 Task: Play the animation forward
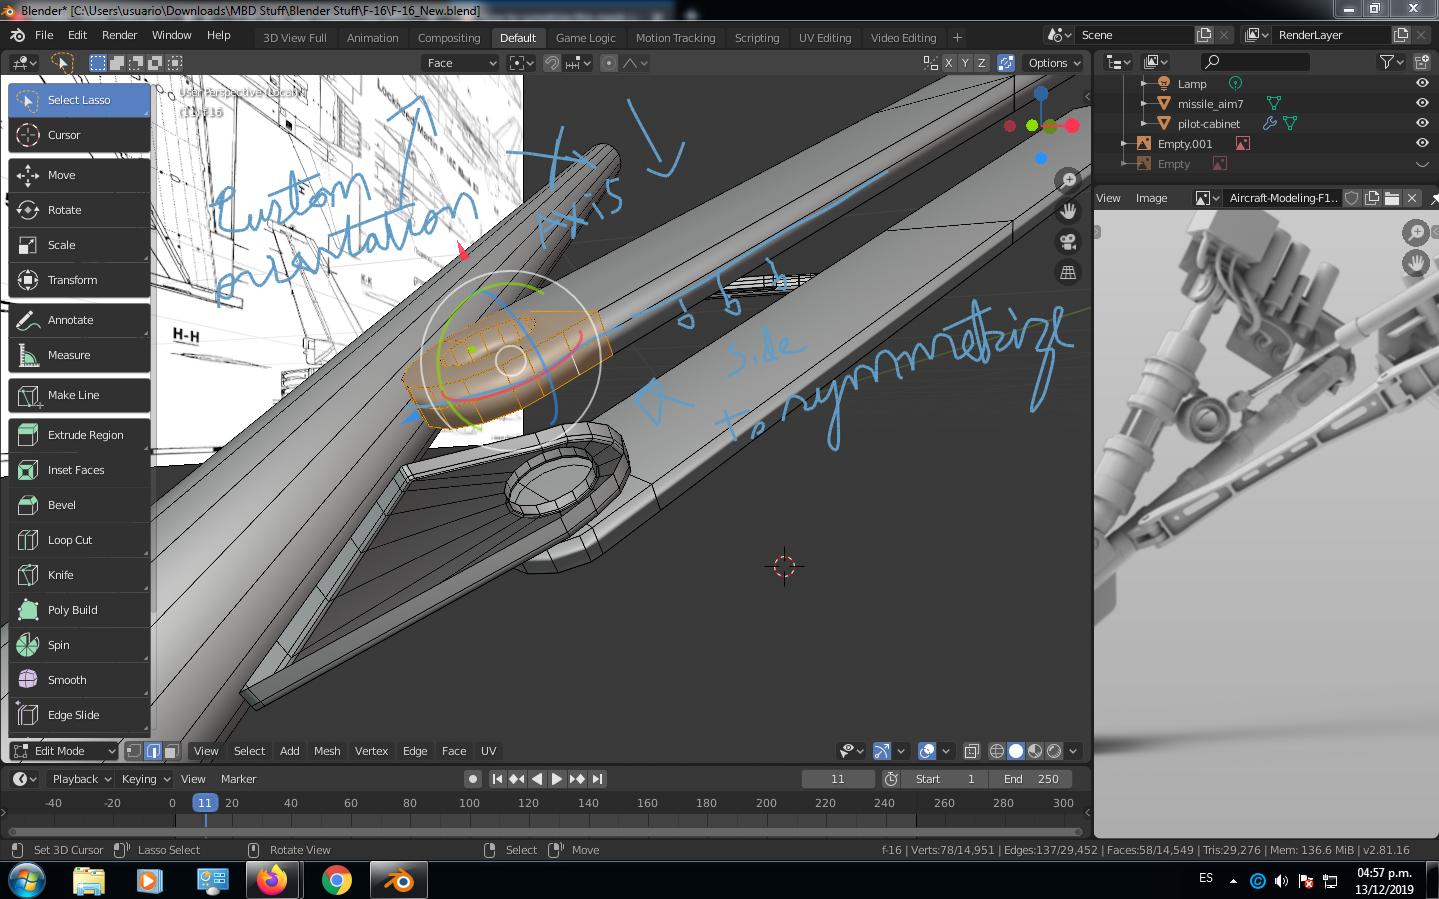click(557, 779)
